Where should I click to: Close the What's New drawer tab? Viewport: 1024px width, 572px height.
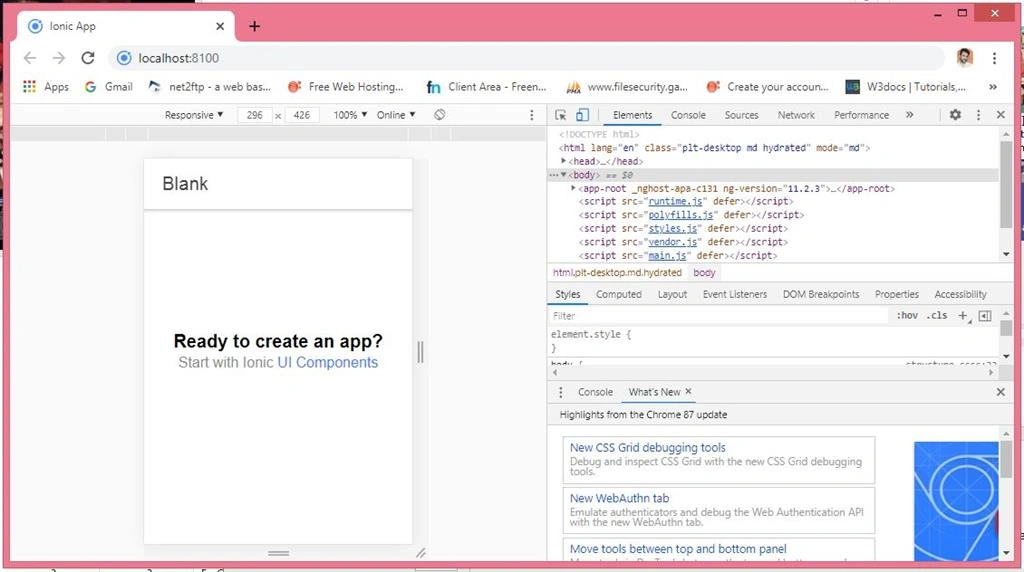click(x=688, y=392)
